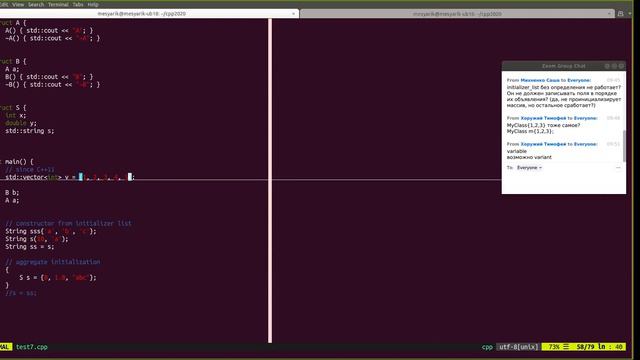The height and width of the screenshot is (360, 640).
Task: Click the 'std::vector<int> v' code line
Action: pos(69,177)
